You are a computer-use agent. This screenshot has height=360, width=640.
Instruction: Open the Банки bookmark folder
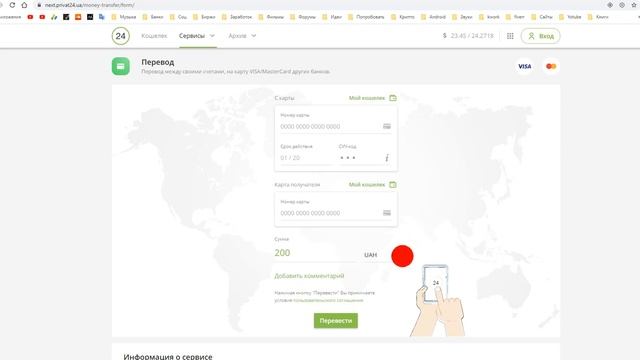coord(153,17)
